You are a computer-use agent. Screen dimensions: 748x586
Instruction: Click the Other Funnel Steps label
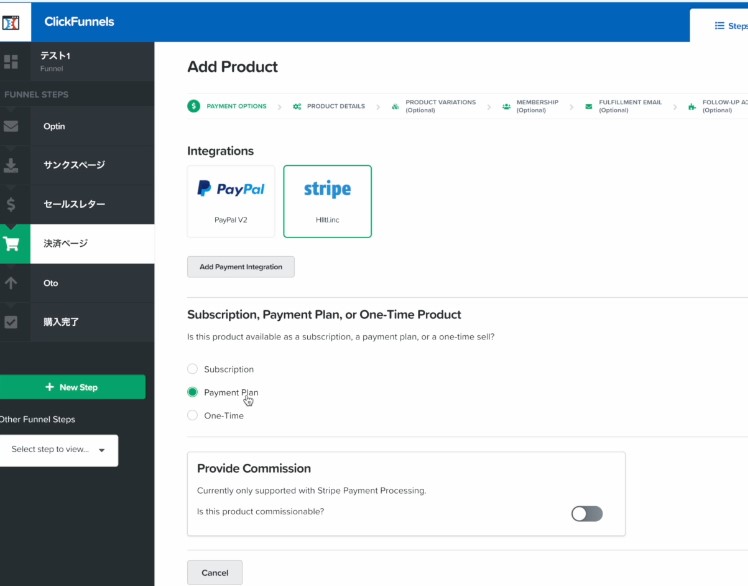38,419
